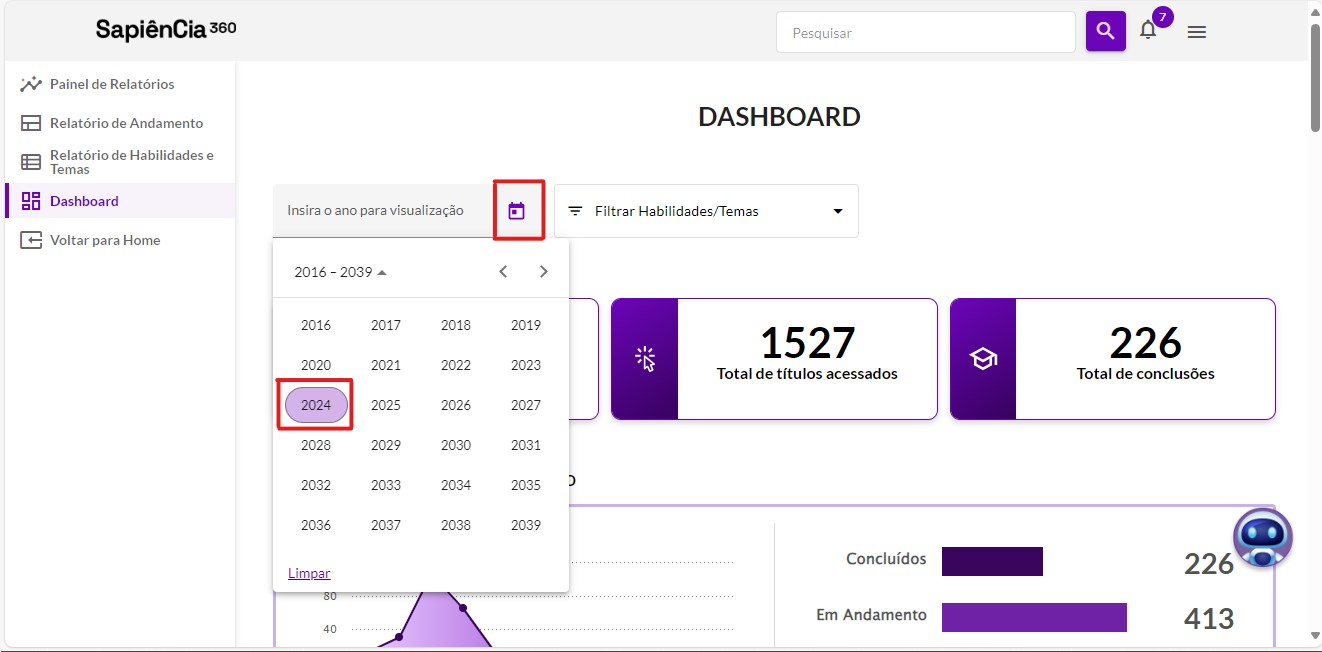Image resolution: width=1322 pixels, height=652 pixels.
Task: Choose year 2025 in the picker
Action: pos(386,405)
